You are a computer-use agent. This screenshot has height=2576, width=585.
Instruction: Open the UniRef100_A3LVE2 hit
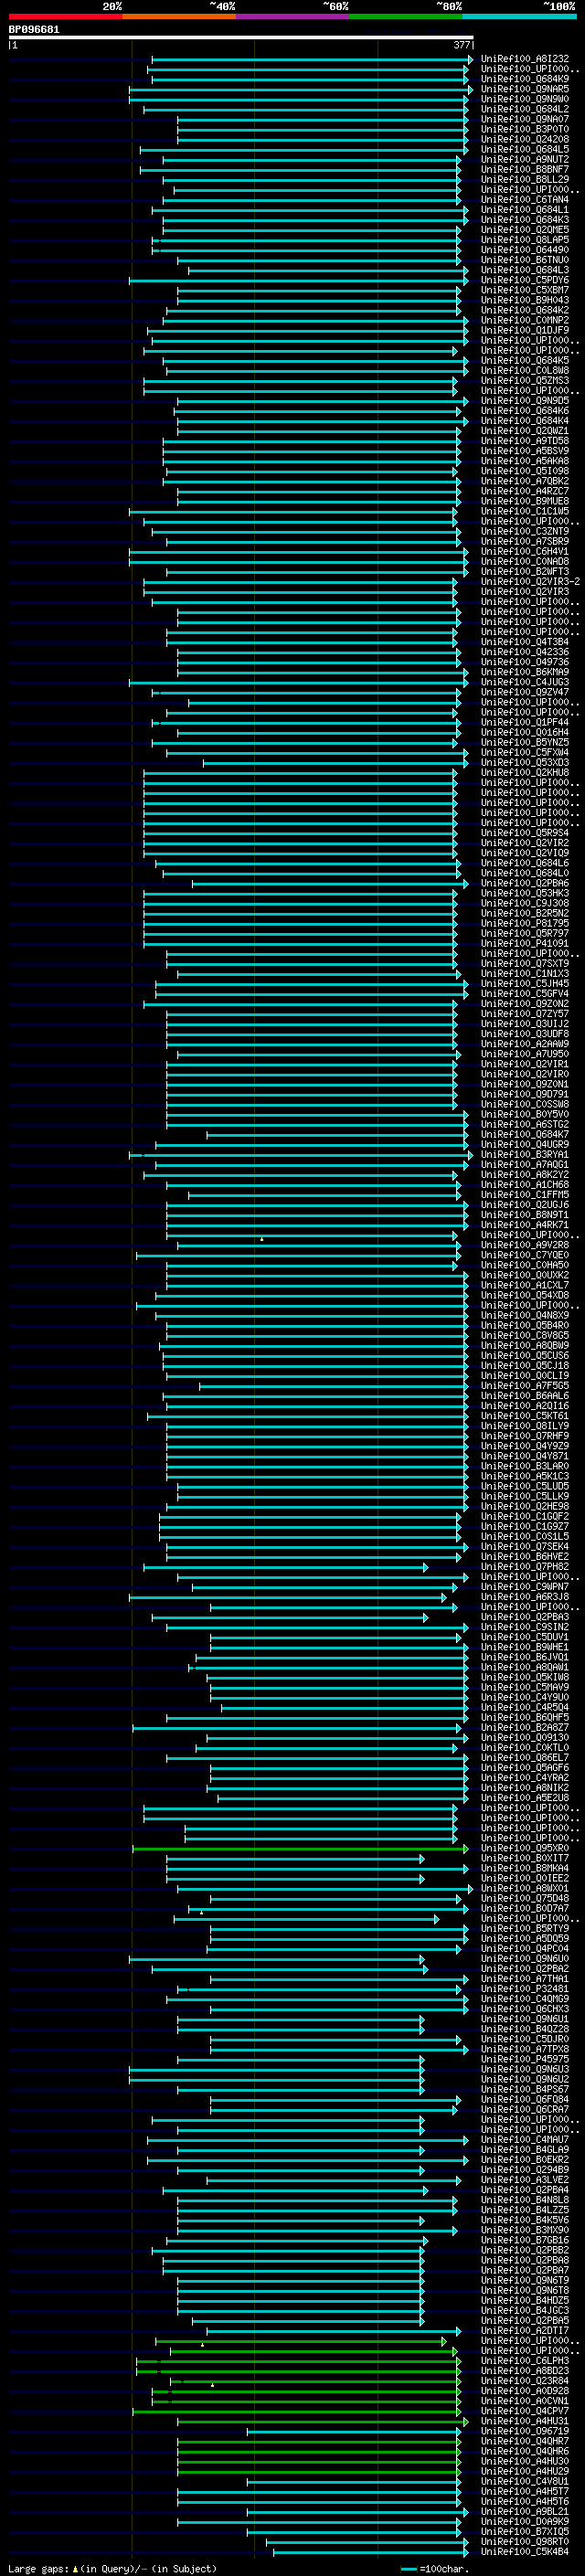coord(525,2179)
